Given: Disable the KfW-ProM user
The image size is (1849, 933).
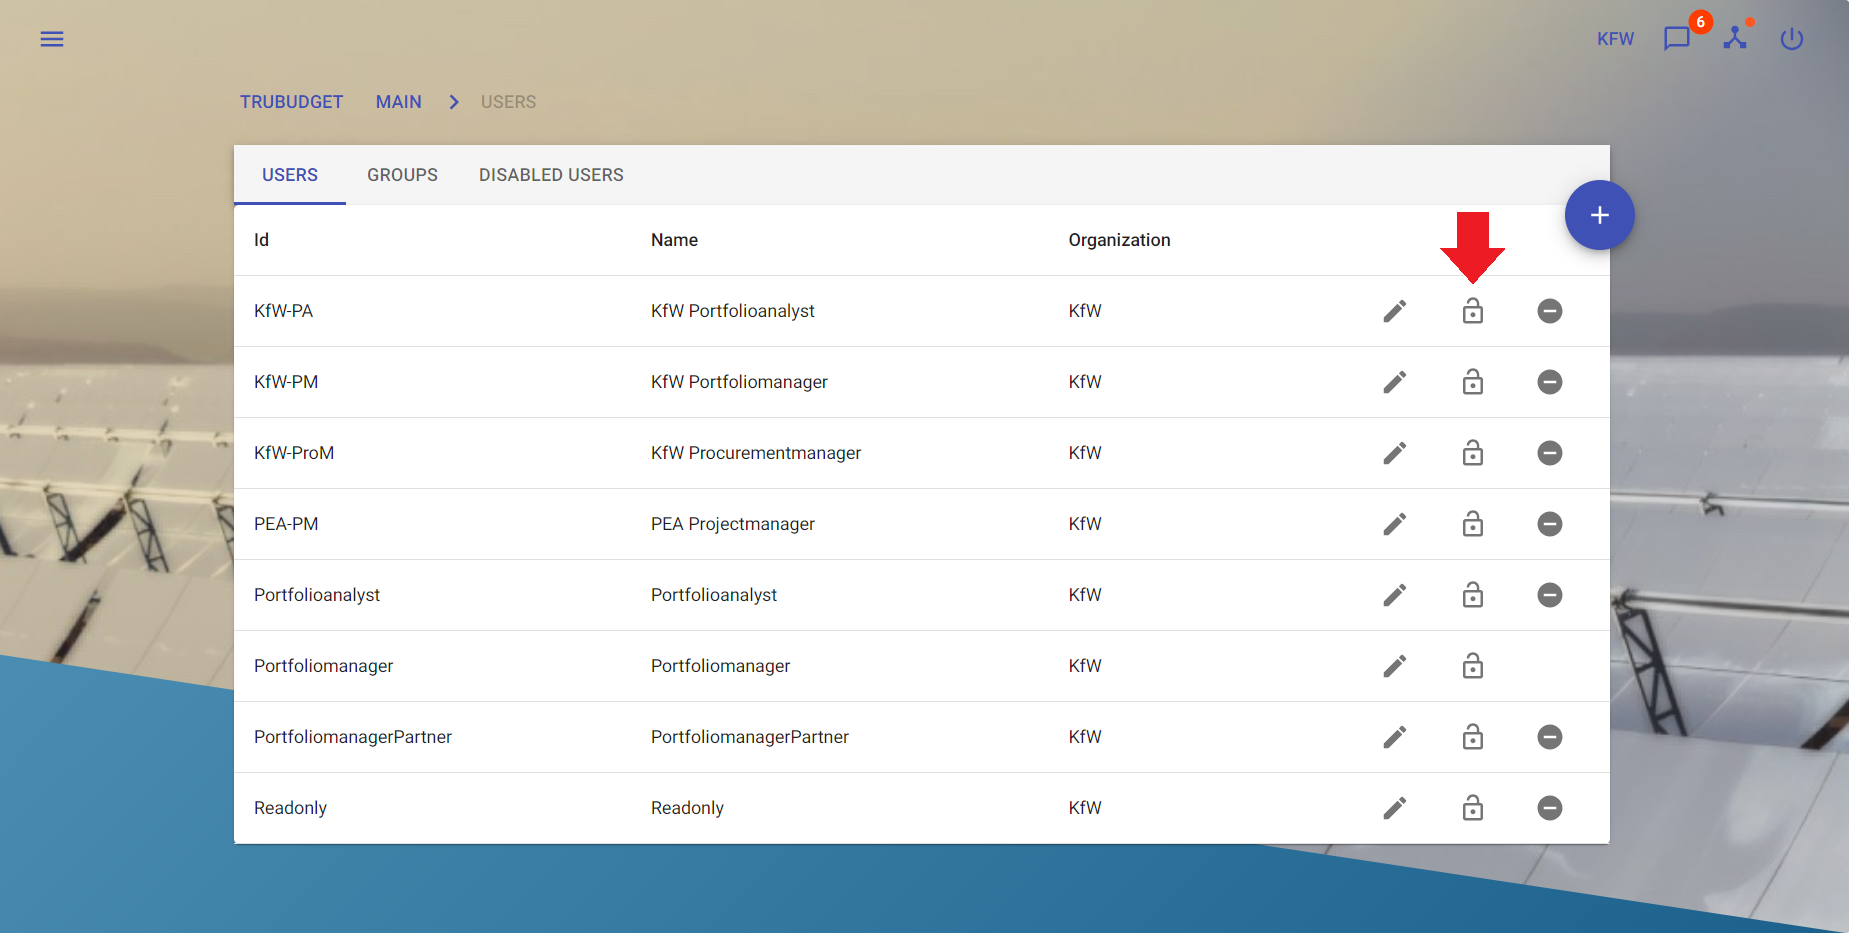Looking at the screenshot, I should pyautogui.click(x=1550, y=453).
